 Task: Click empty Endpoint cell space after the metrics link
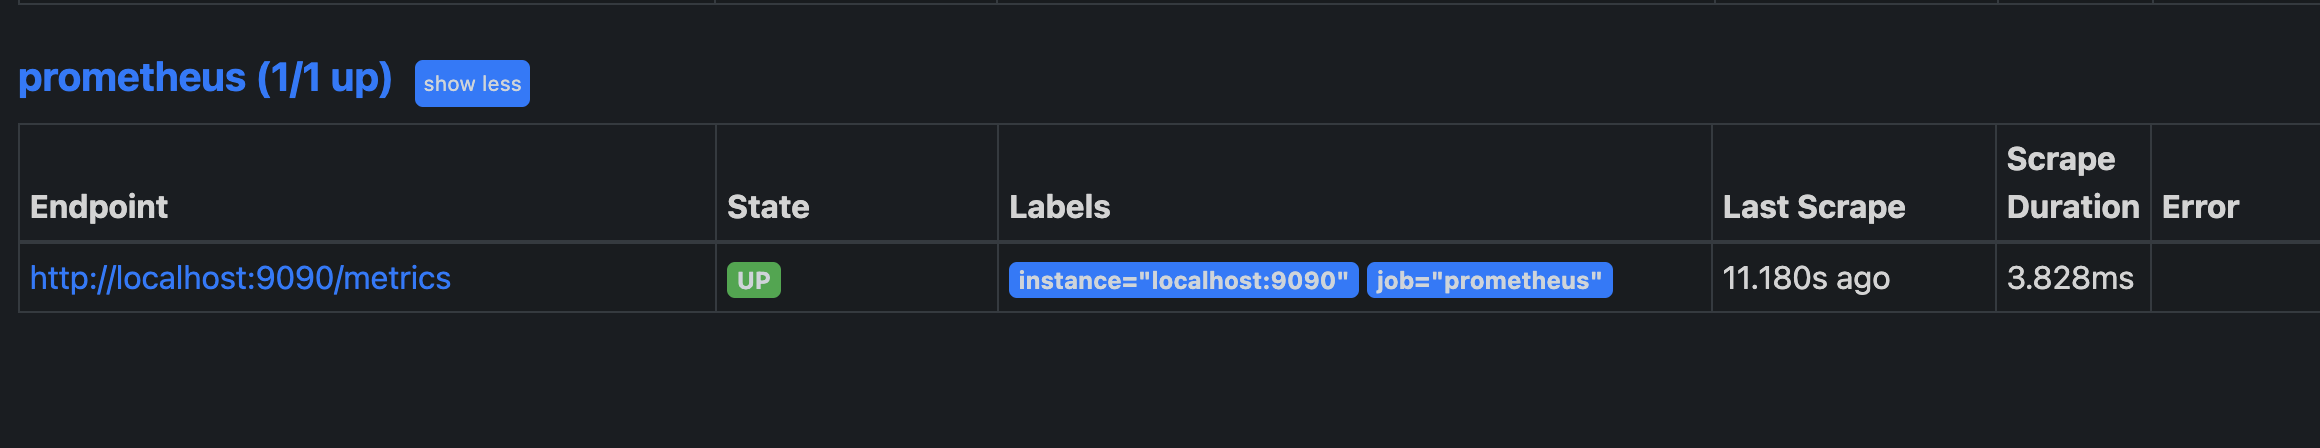pos(580,278)
